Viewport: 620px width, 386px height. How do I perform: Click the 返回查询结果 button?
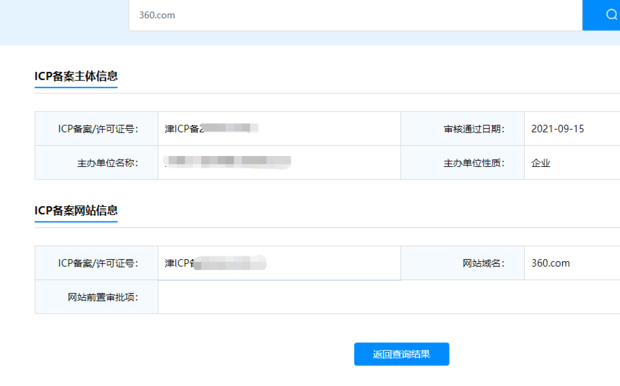[x=401, y=354]
